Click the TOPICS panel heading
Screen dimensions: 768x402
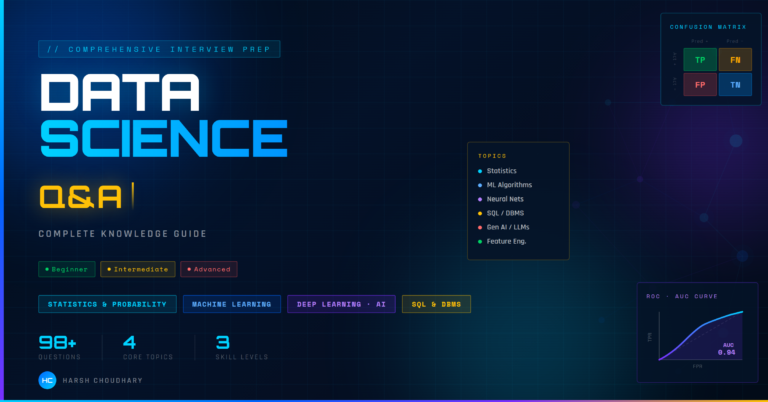pos(492,156)
